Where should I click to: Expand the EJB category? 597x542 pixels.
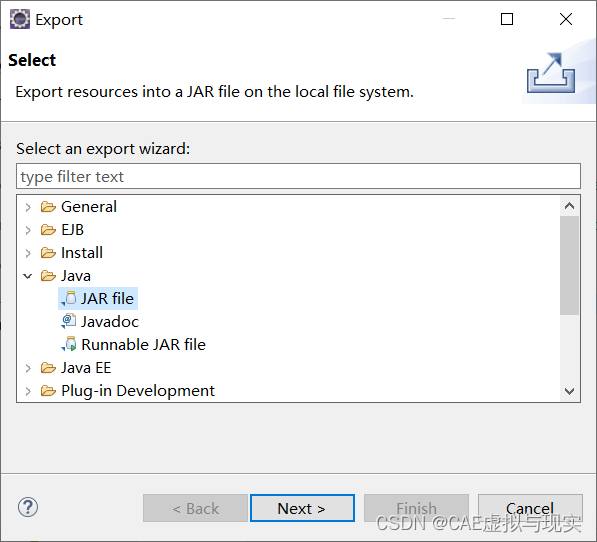coord(28,230)
